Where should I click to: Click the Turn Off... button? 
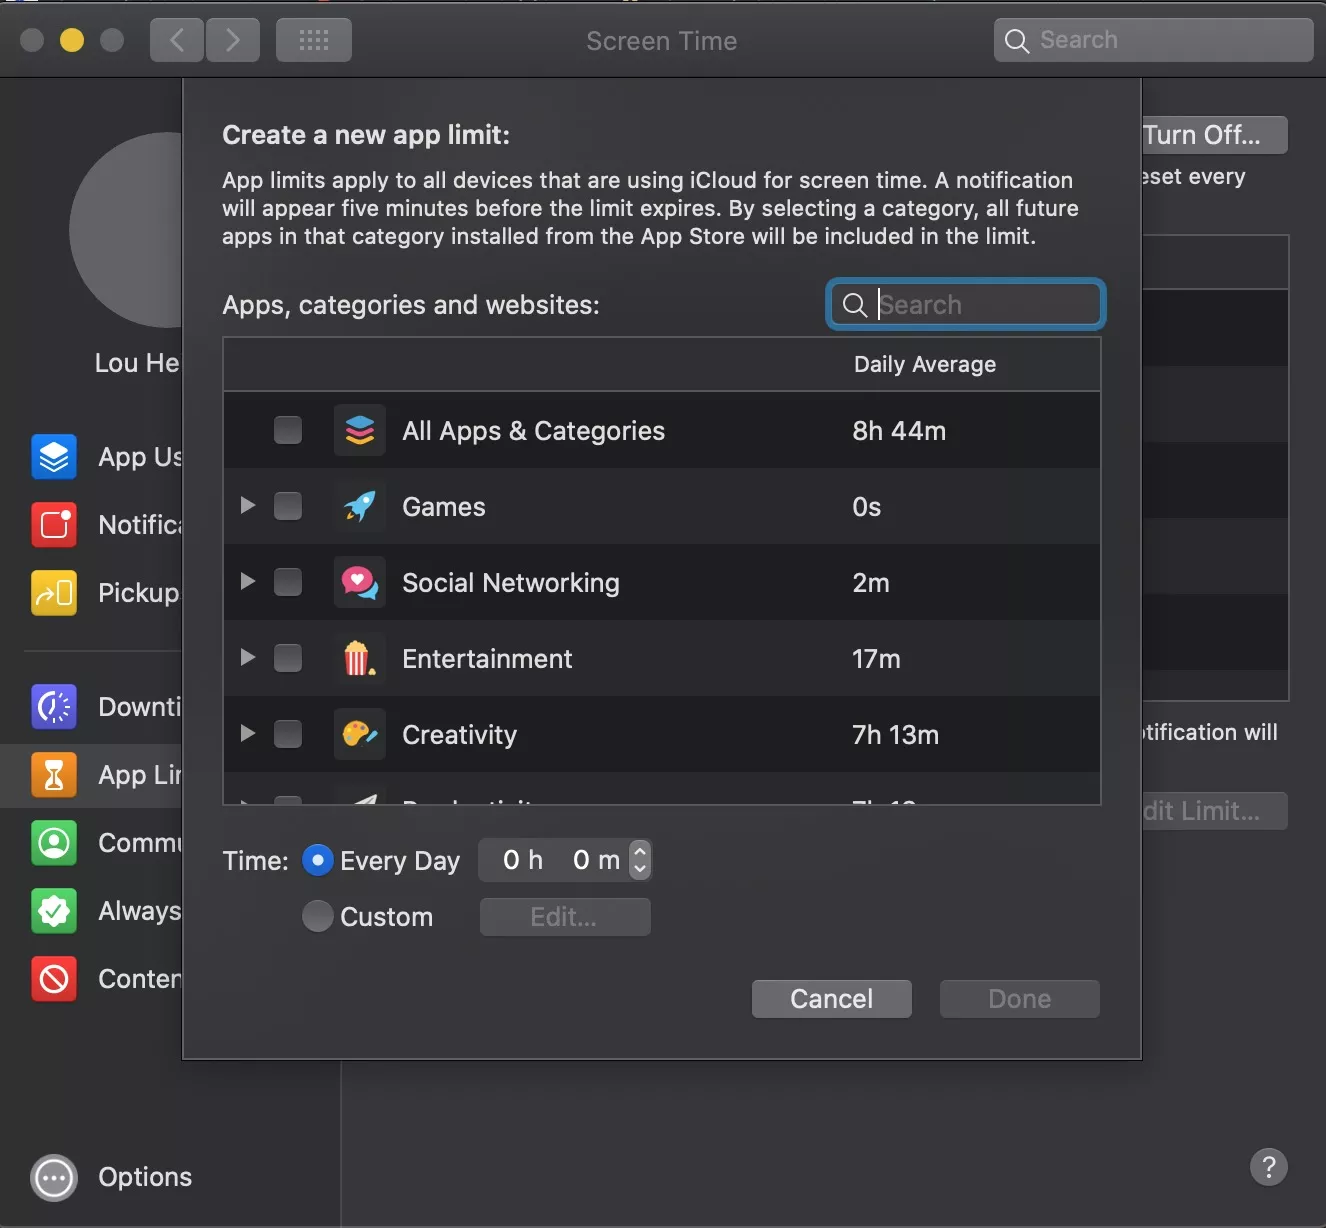point(1213,135)
